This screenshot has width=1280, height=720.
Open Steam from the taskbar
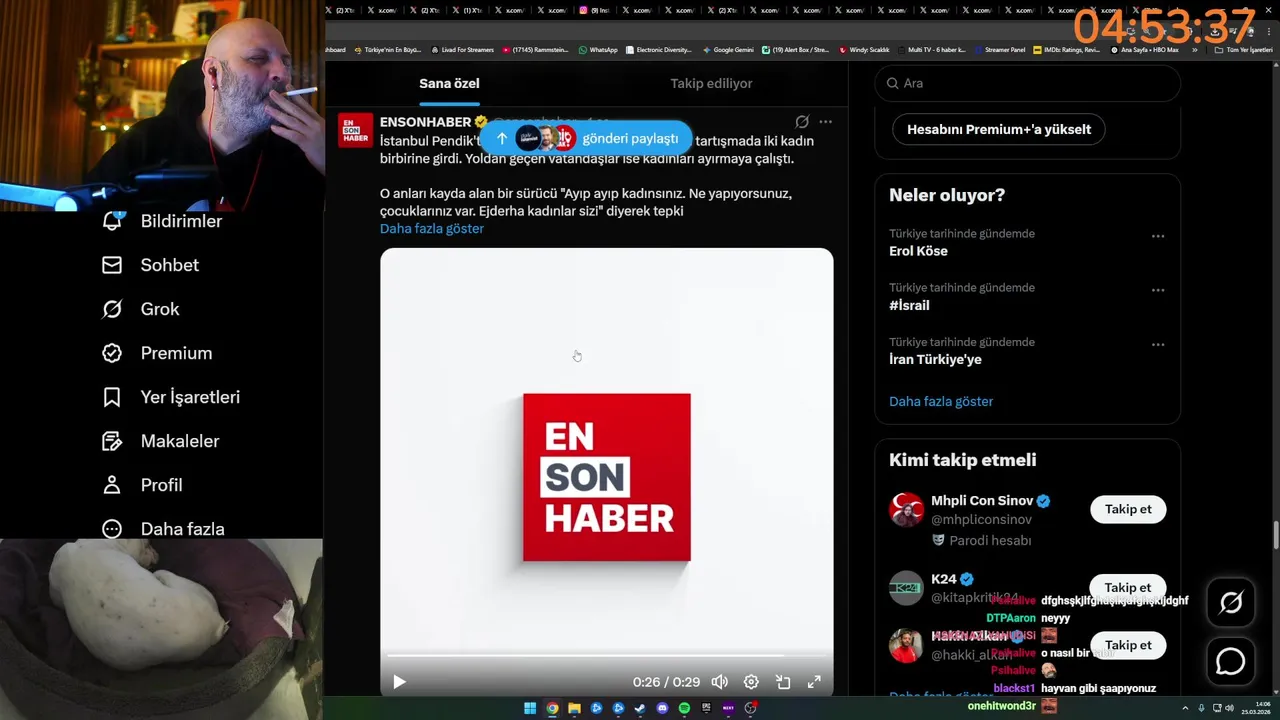[640, 708]
